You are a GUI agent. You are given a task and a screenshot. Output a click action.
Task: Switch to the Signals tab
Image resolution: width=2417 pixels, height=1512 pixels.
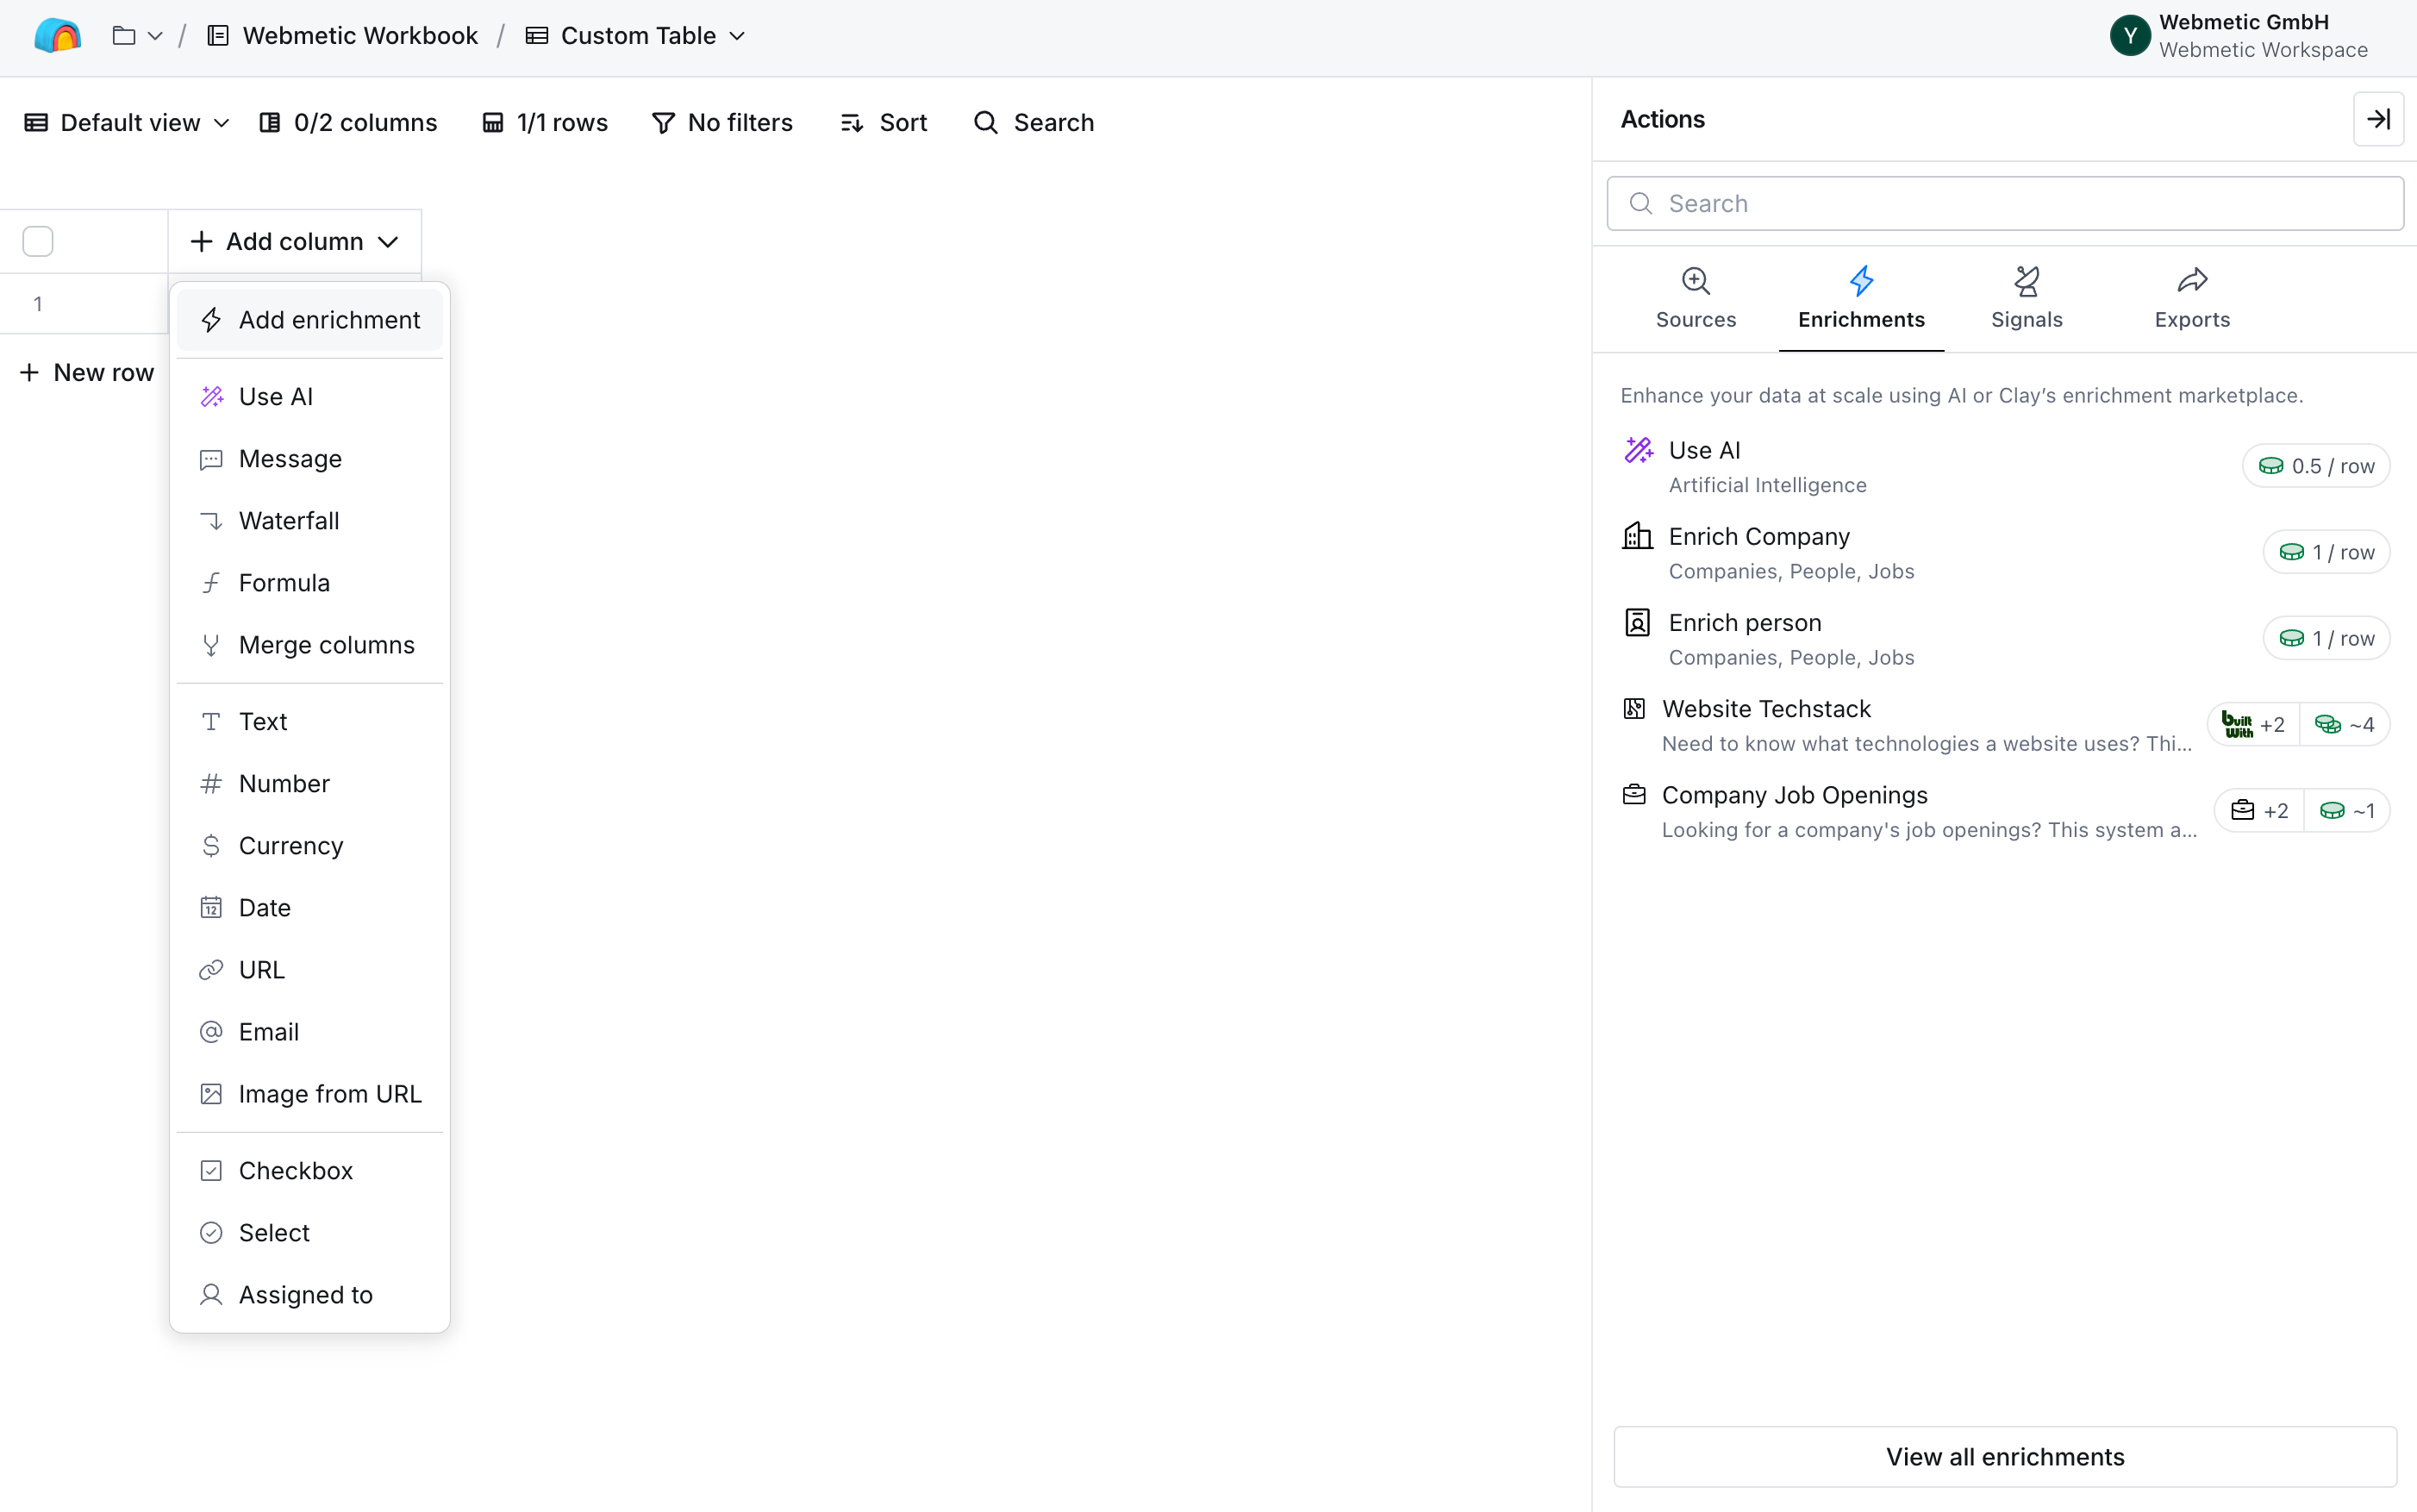pyautogui.click(x=2026, y=298)
